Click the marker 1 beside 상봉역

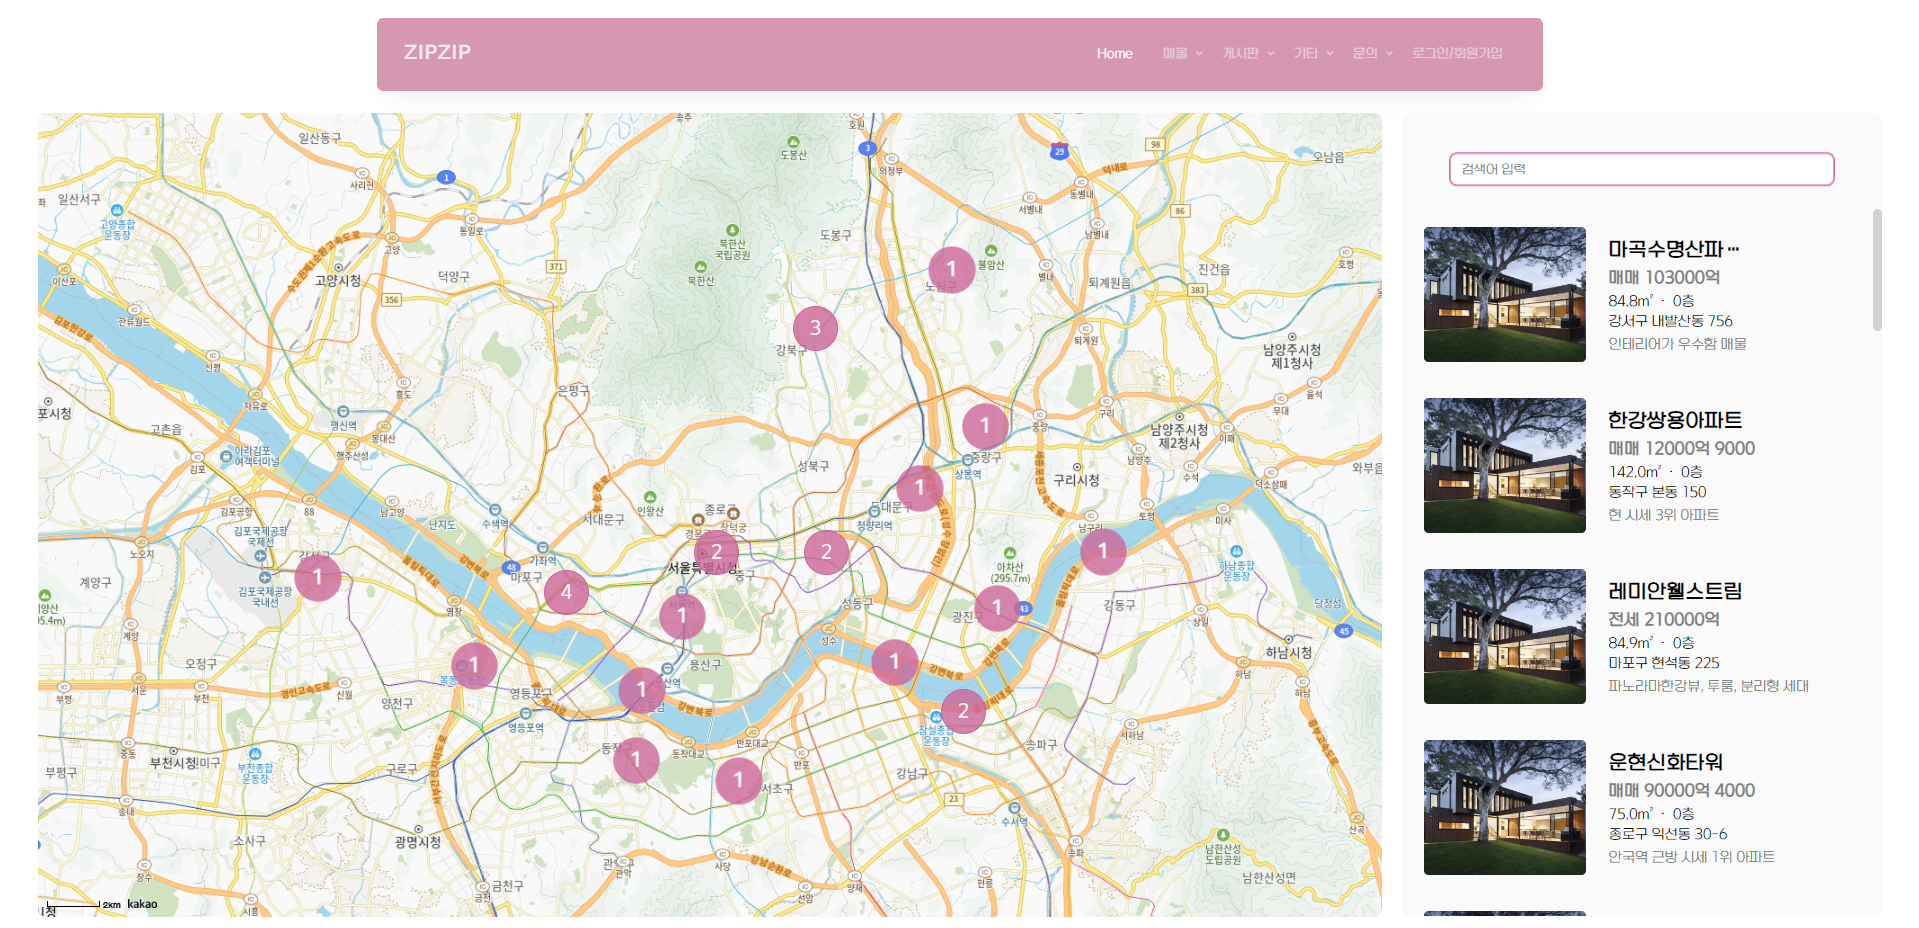[919, 488]
